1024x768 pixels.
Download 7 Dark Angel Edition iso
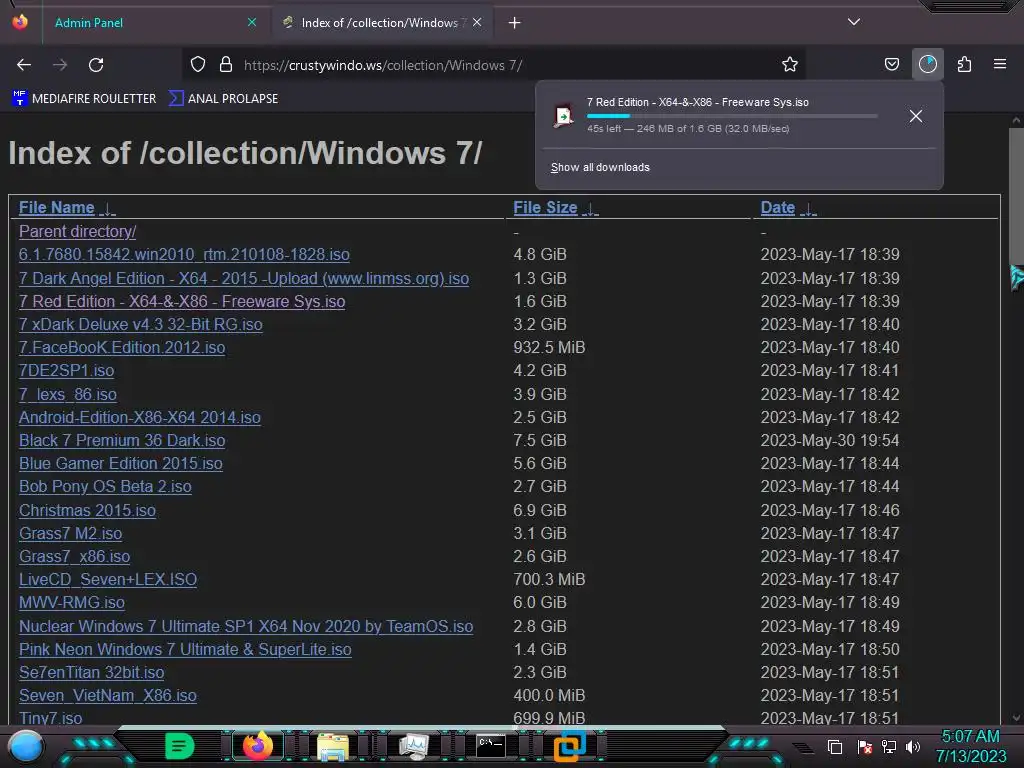[x=244, y=278]
